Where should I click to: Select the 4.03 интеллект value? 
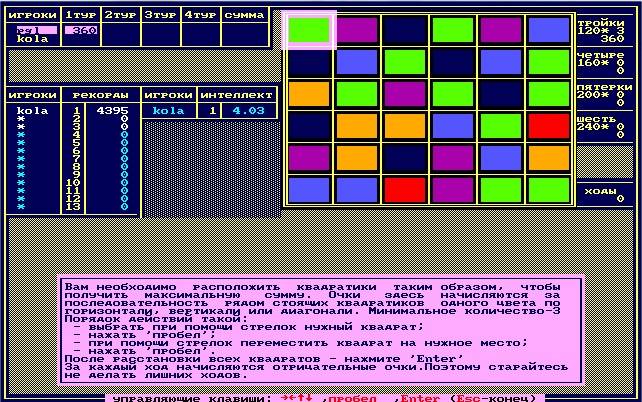(x=249, y=111)
